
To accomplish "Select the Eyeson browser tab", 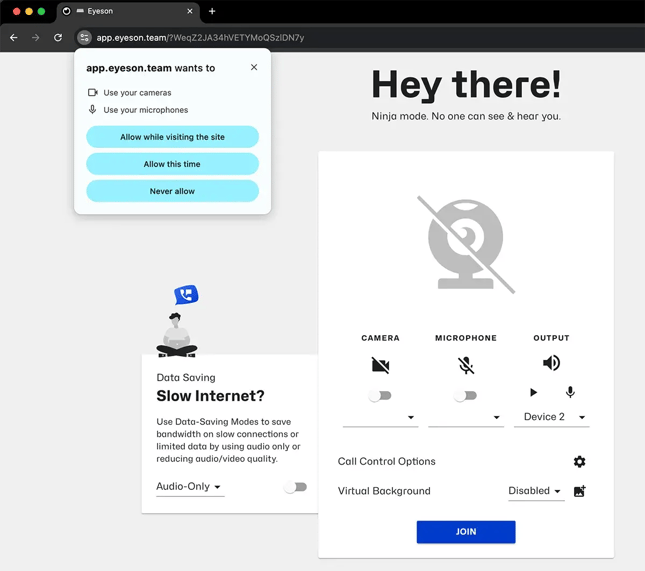I will [x=128, y=11].
